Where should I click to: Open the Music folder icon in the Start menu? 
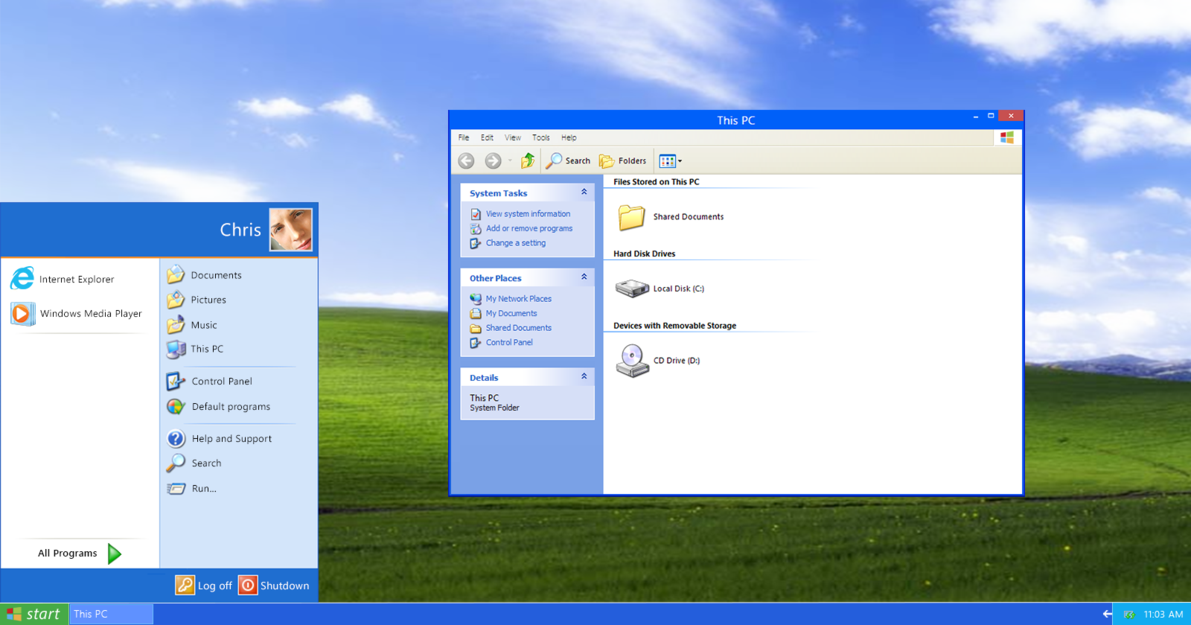(175, 324)
